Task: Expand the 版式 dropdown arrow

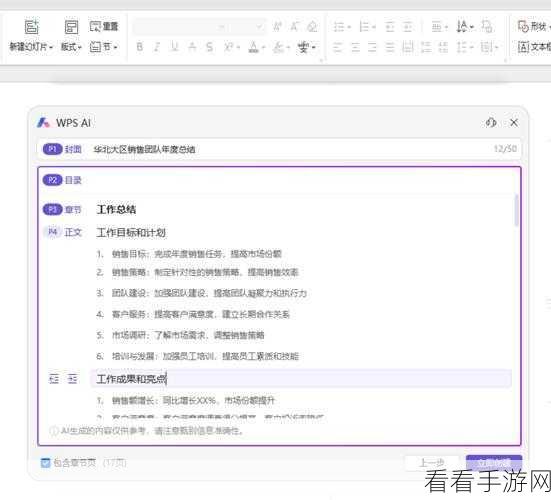Action: (80, 47)
